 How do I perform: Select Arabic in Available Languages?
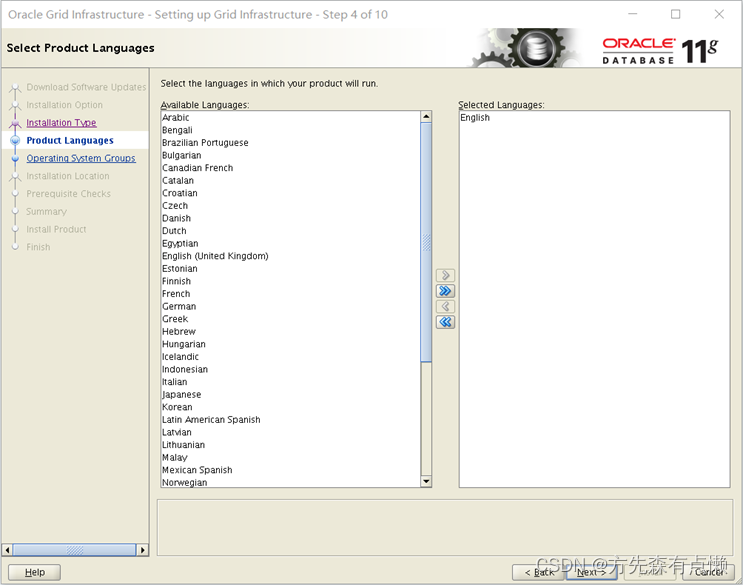[x=290, y=117]
